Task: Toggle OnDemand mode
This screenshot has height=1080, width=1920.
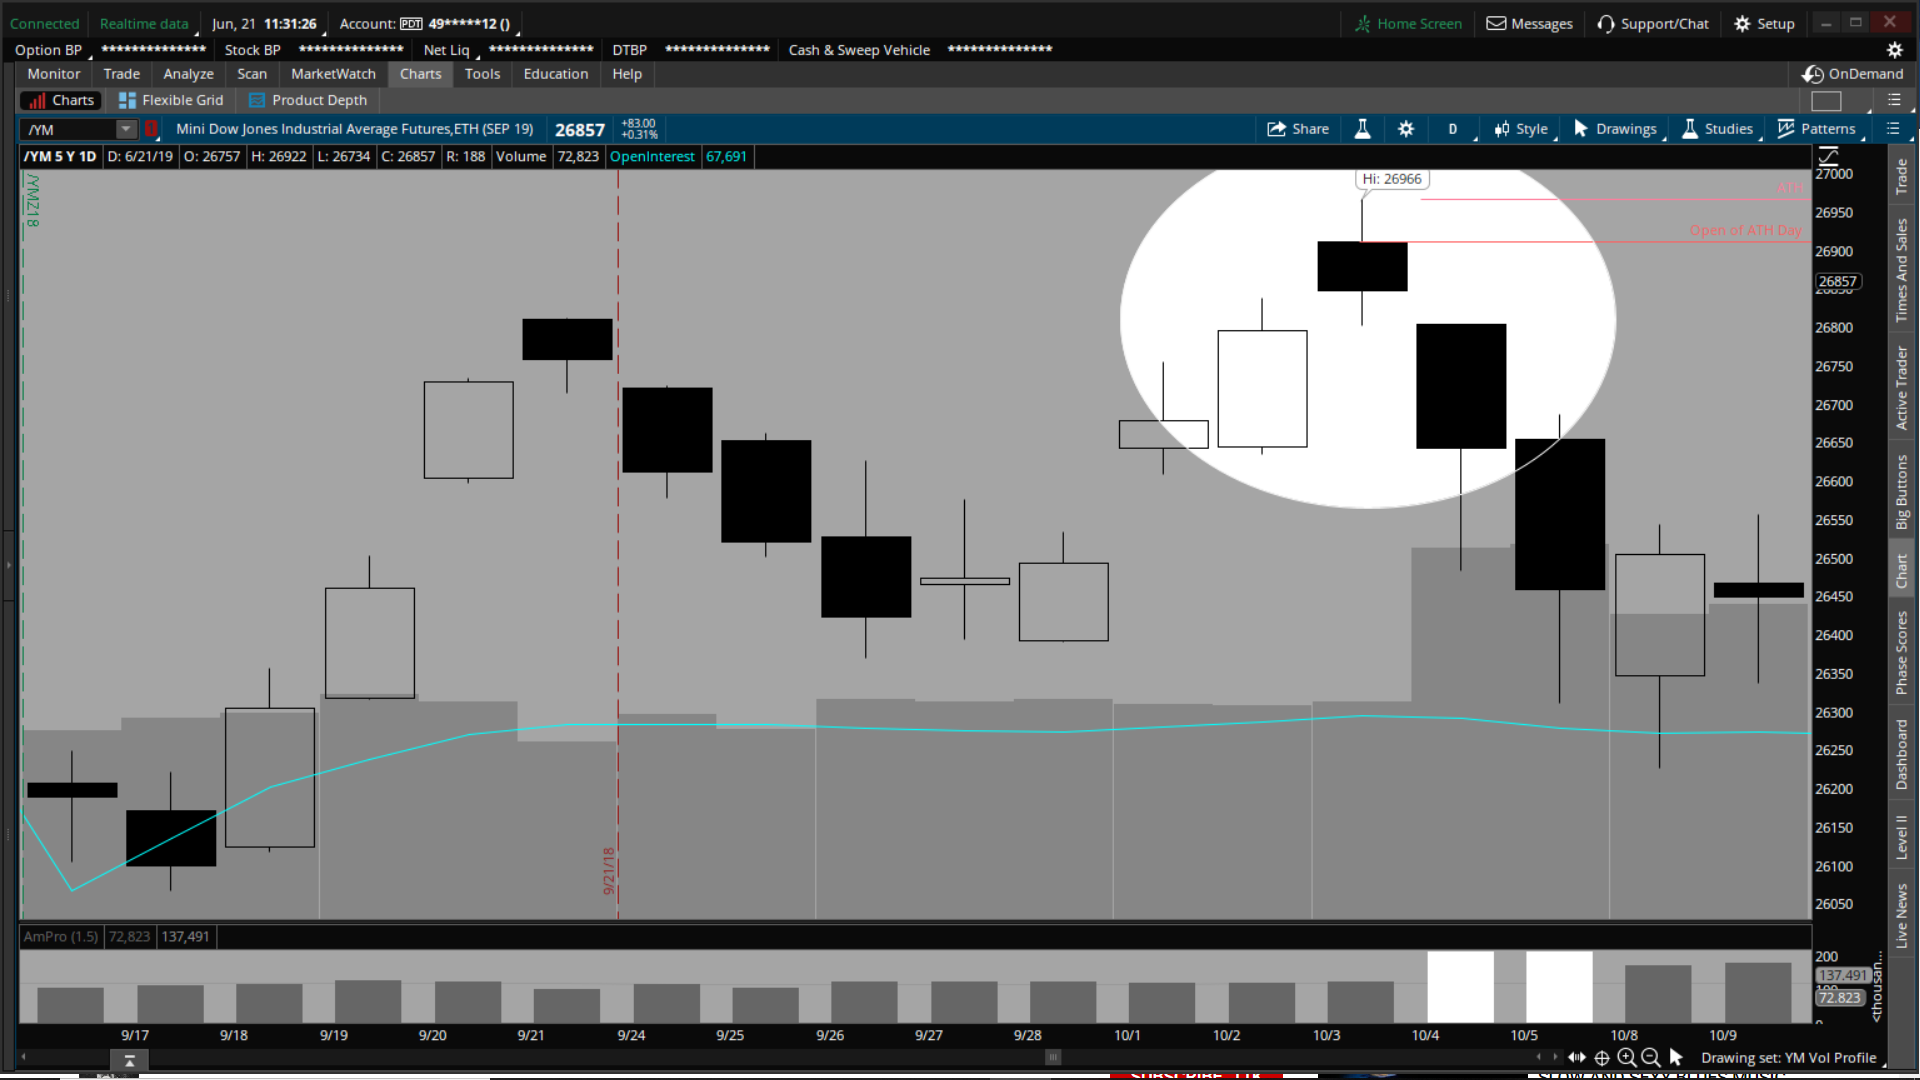Action: (x=1852, y=74)
